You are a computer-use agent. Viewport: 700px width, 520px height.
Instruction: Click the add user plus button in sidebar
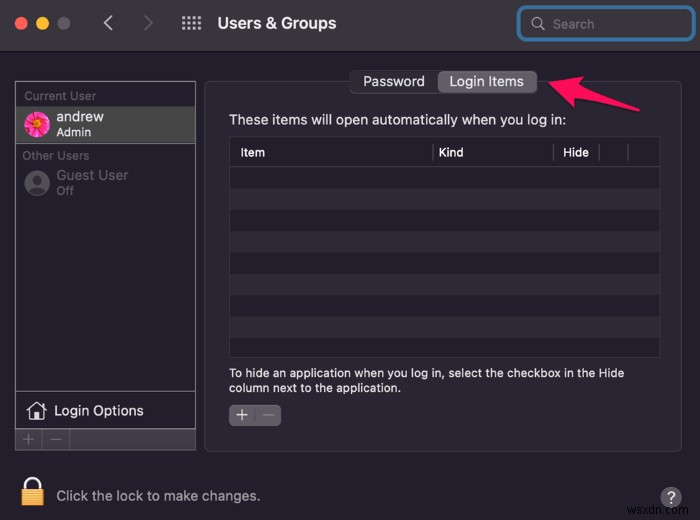click(x=29, y=439)
